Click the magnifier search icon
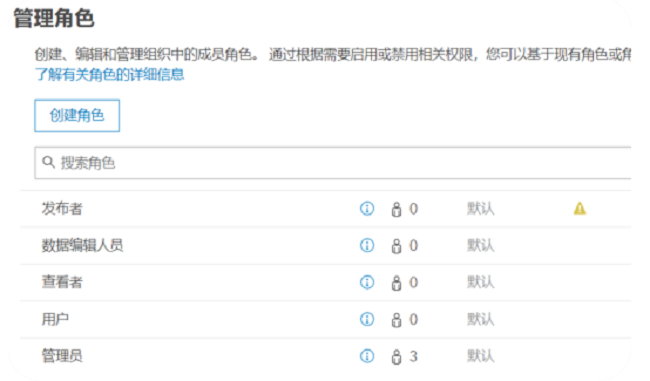The width and height of the screenshot is (650, 381). (x=49, y=162)
